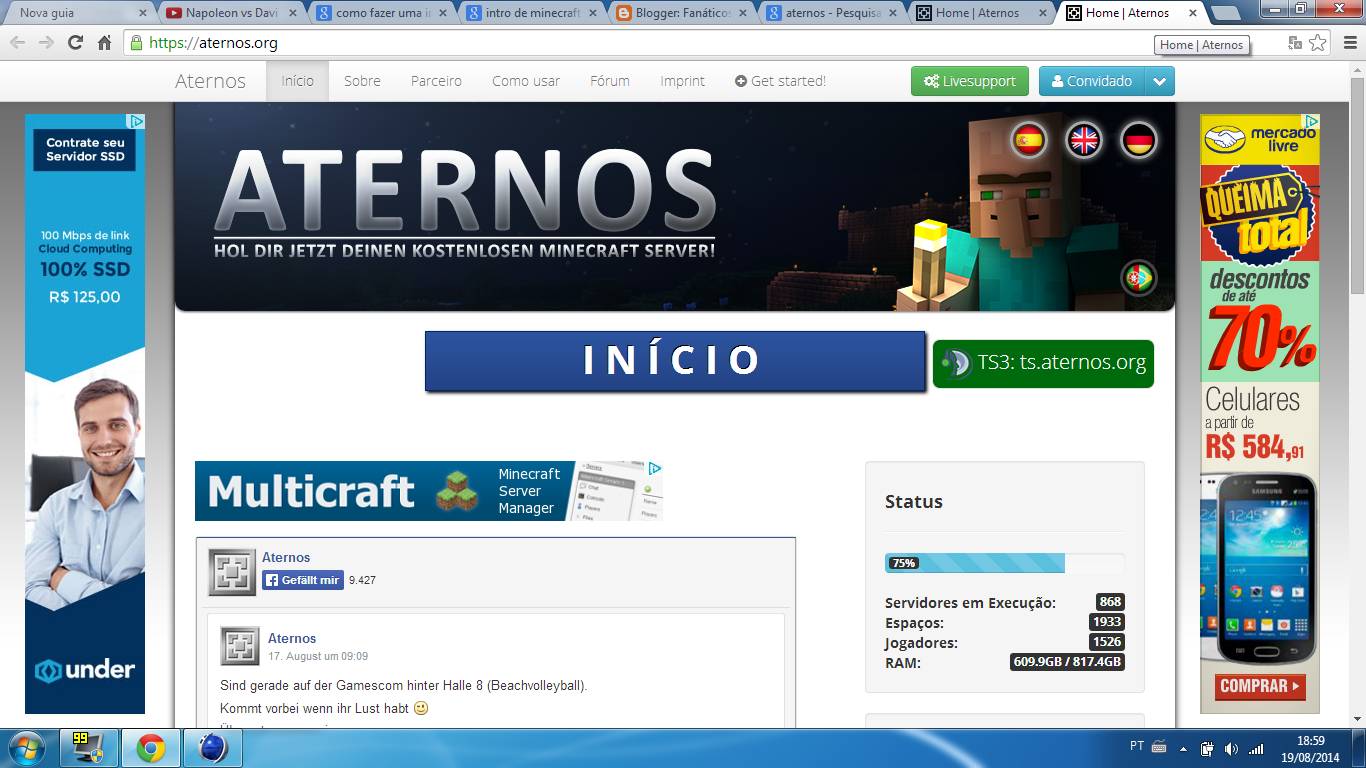The image size is (1366, 768).
Task: Go back with the browser back arrow
Action: (x=17, y=43)
